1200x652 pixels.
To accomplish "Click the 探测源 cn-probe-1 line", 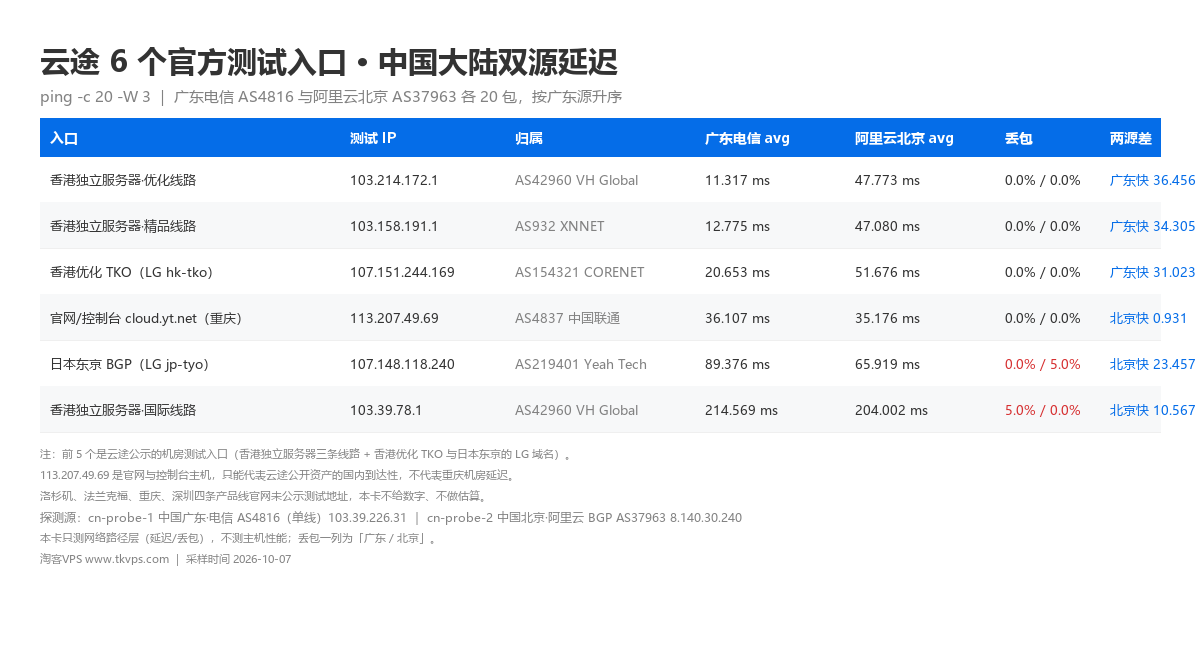I will (391, 517).
